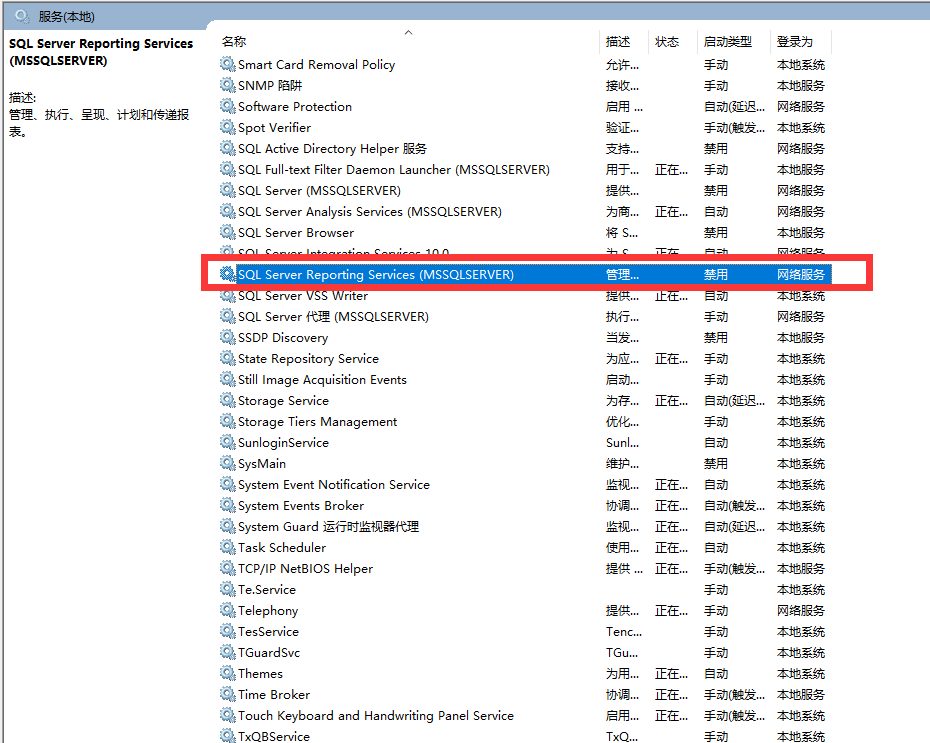
Task: Click the TCP/IP NetBIOS Helper gear icon
Action: click(x=228, y=568)
